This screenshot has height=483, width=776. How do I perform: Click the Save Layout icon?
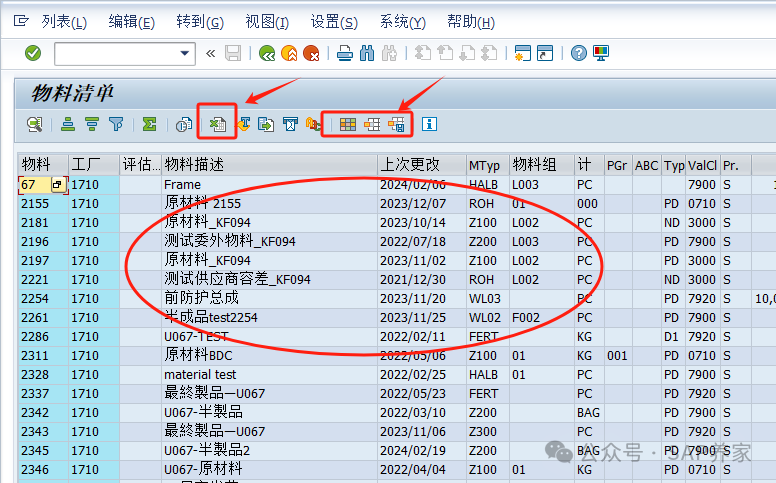(396, 124)
